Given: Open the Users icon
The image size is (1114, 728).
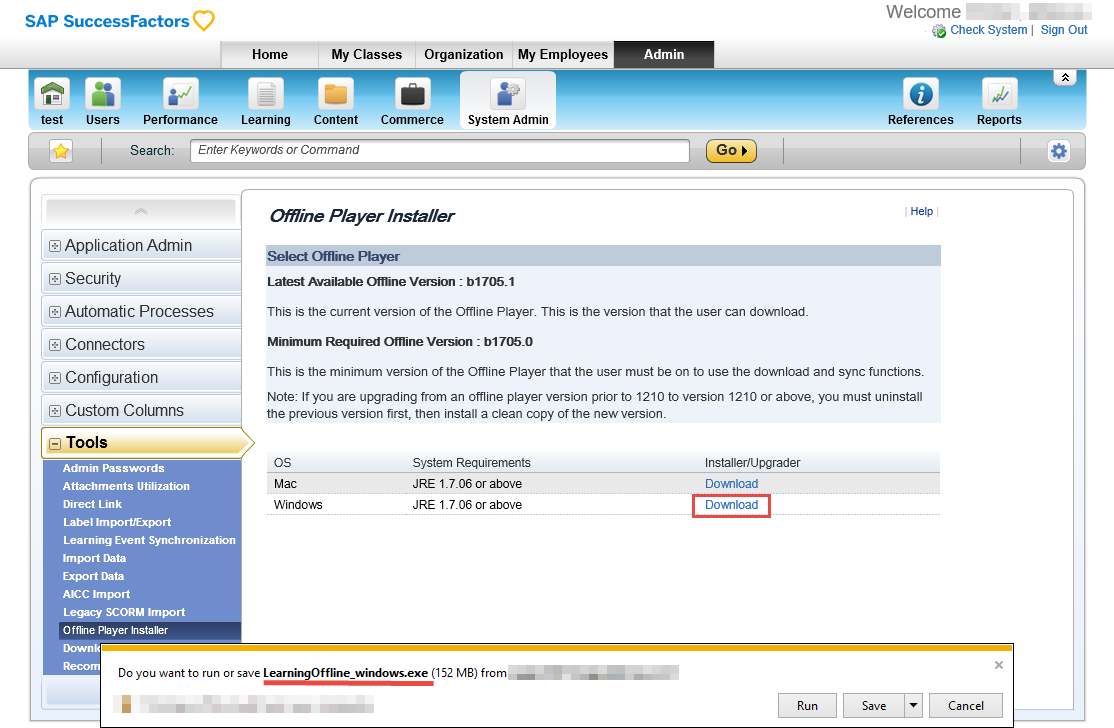Looking at the screenshot, I should coord(103,94).
